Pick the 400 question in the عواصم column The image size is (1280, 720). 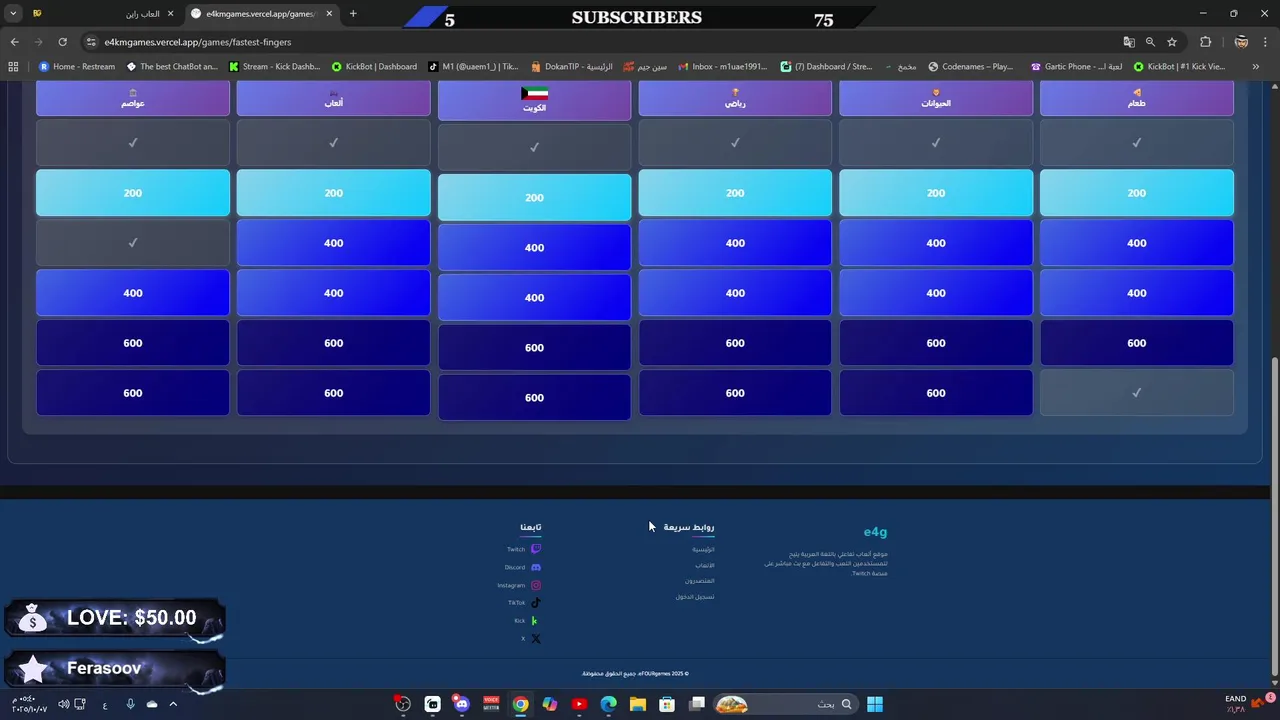[133, 293]
